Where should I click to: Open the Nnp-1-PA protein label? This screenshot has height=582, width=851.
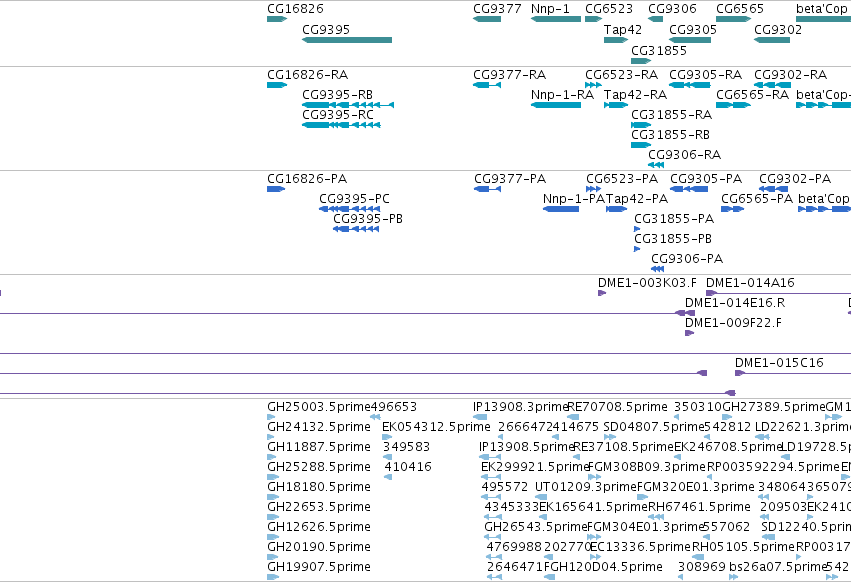coord(574,199)
